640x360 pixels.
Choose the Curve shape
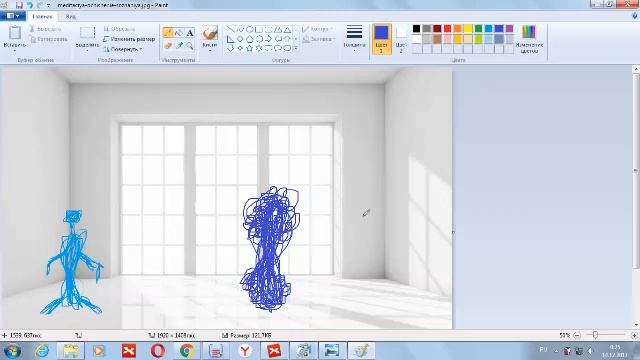[x=240, y=30]
